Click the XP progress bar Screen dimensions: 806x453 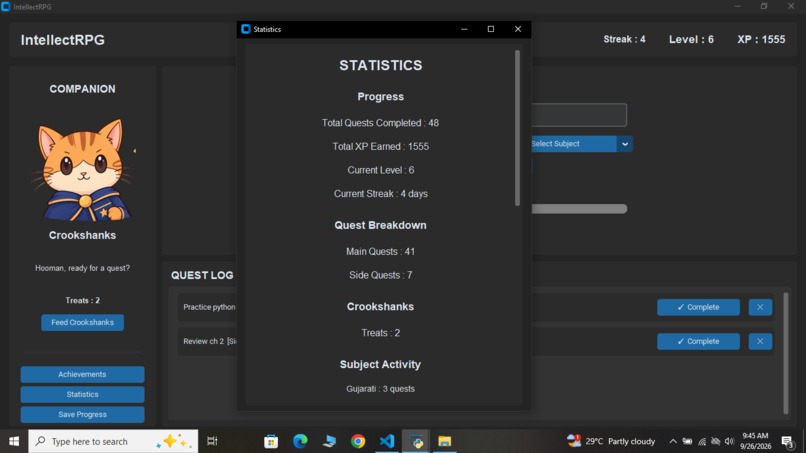pyautogui.click(x=579, y=209)
